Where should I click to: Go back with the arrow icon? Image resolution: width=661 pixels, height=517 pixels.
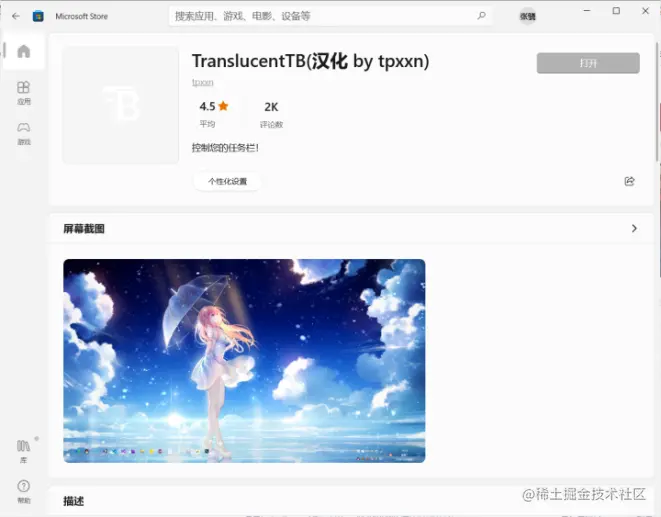(x=16, y=16)
